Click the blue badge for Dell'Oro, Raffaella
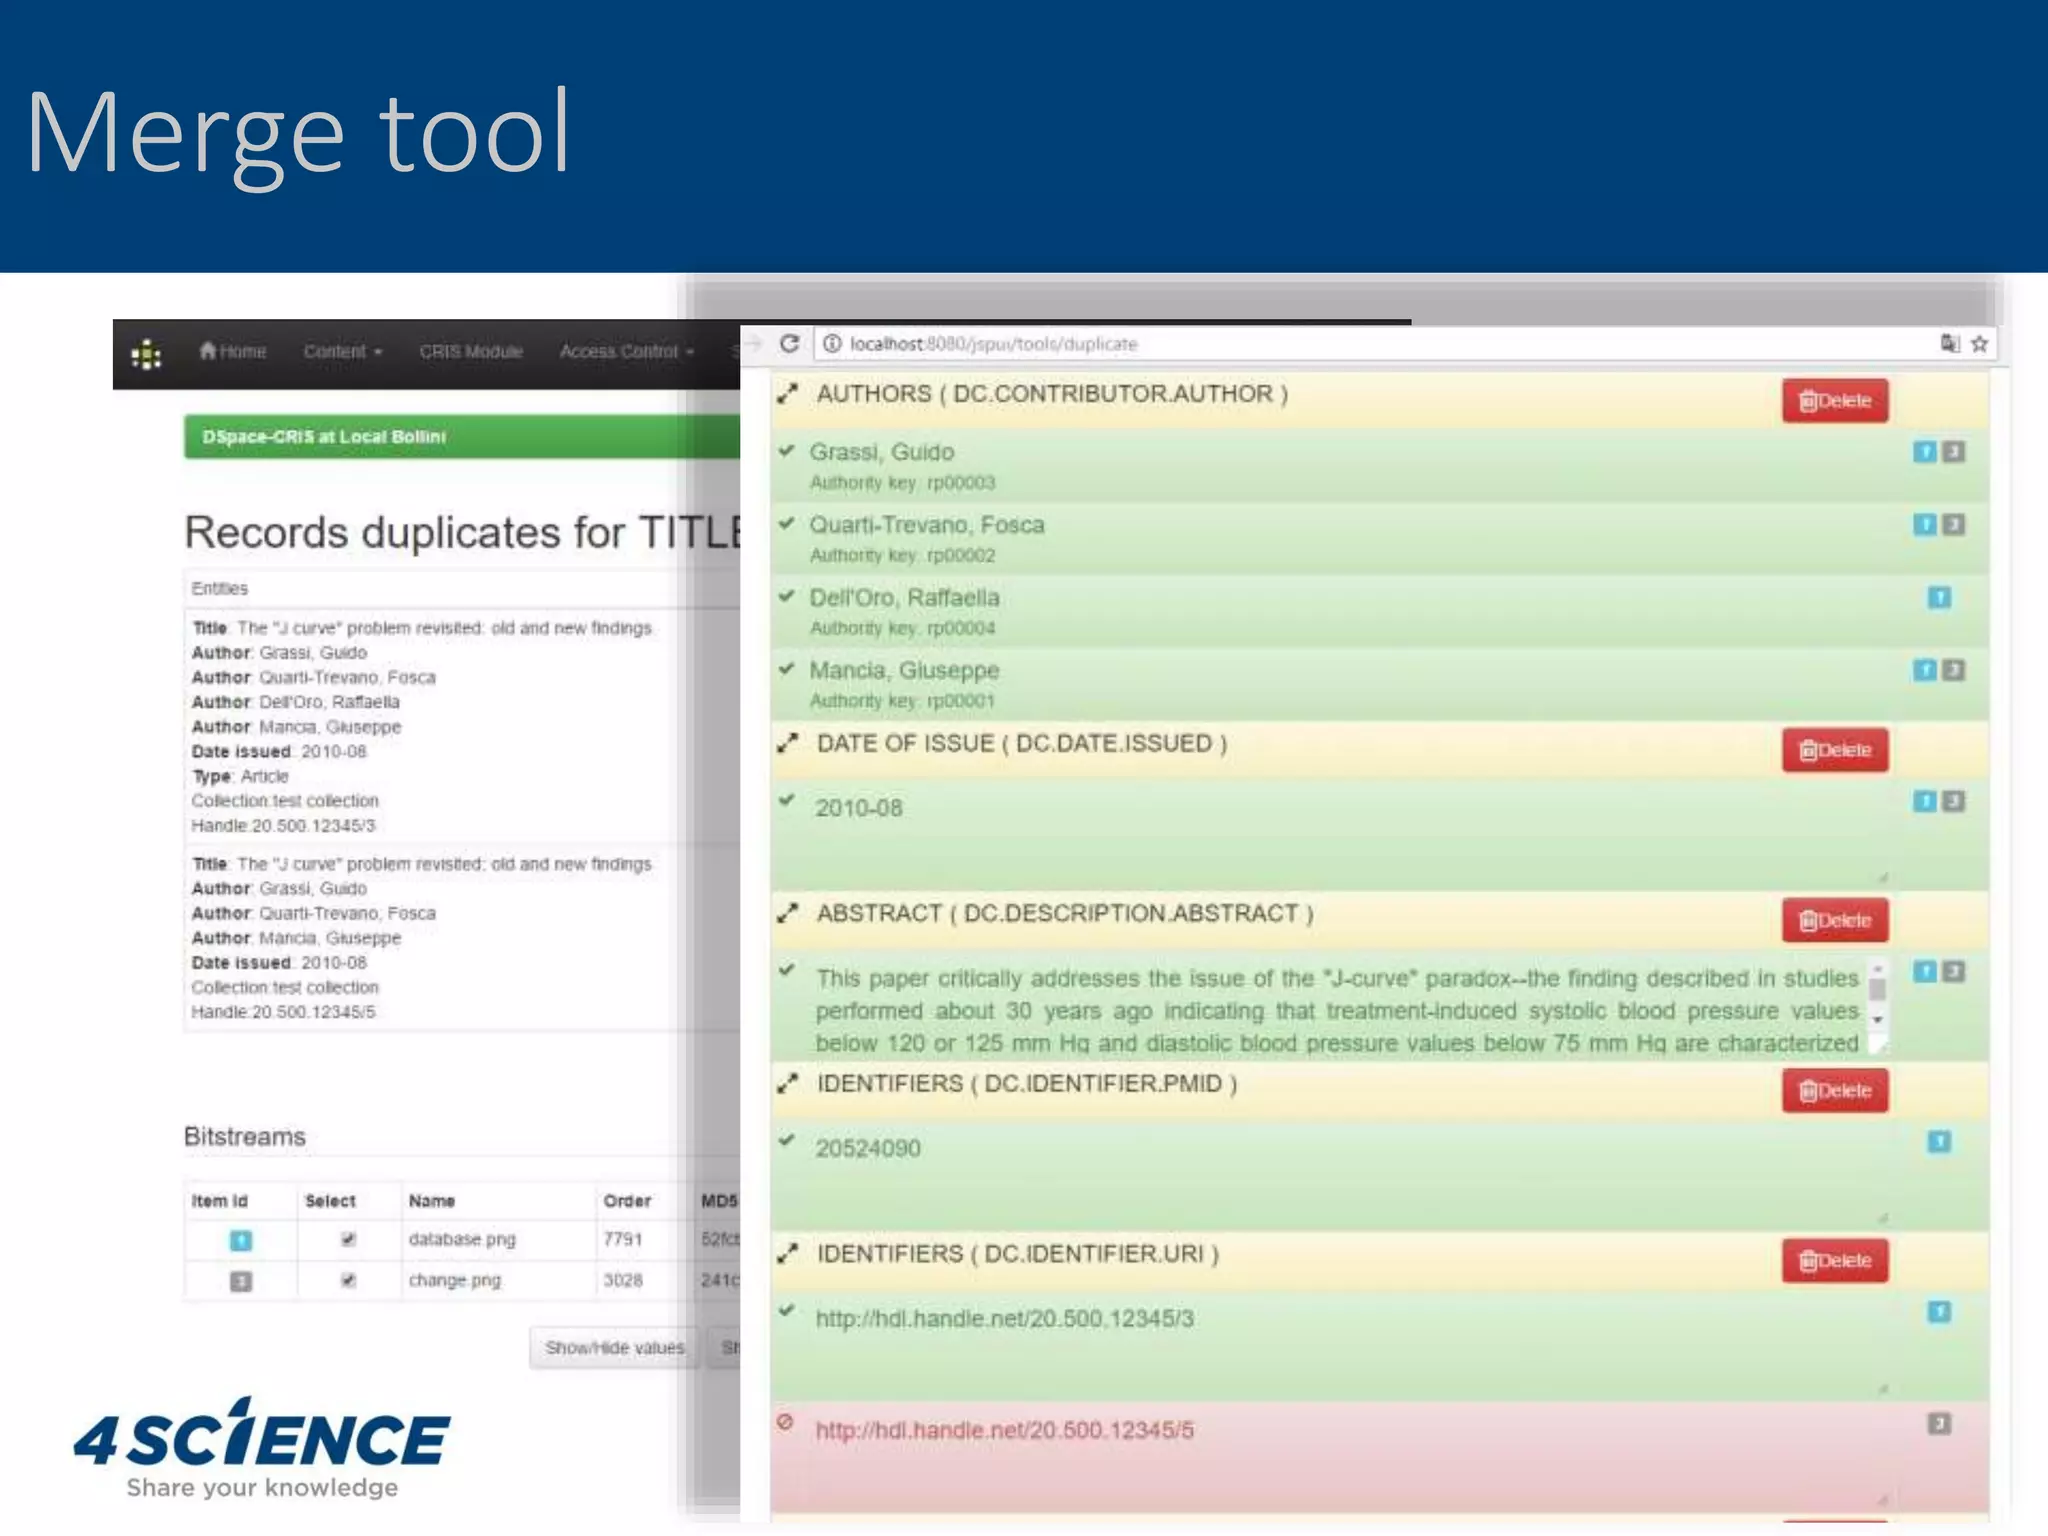This screenshot has width=2048, height=1536. coord(1939,598)
